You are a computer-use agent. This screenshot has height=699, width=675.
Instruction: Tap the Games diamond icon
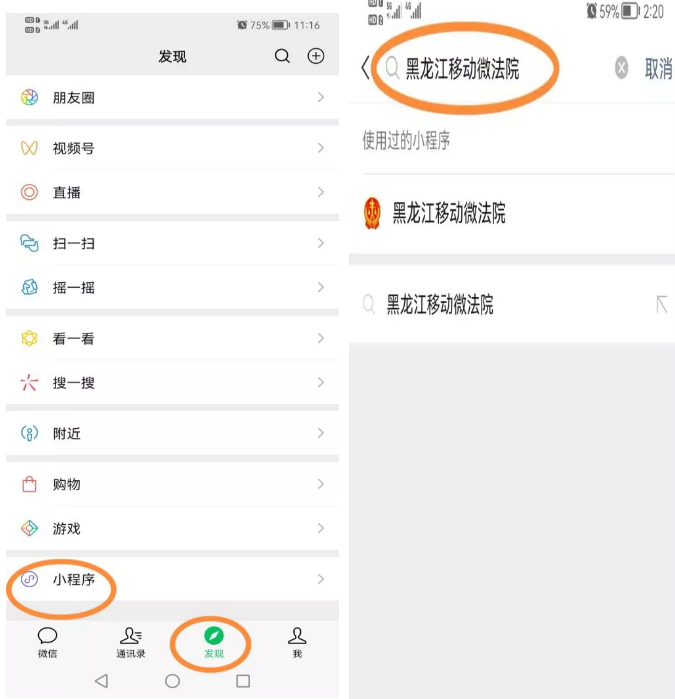29,528
